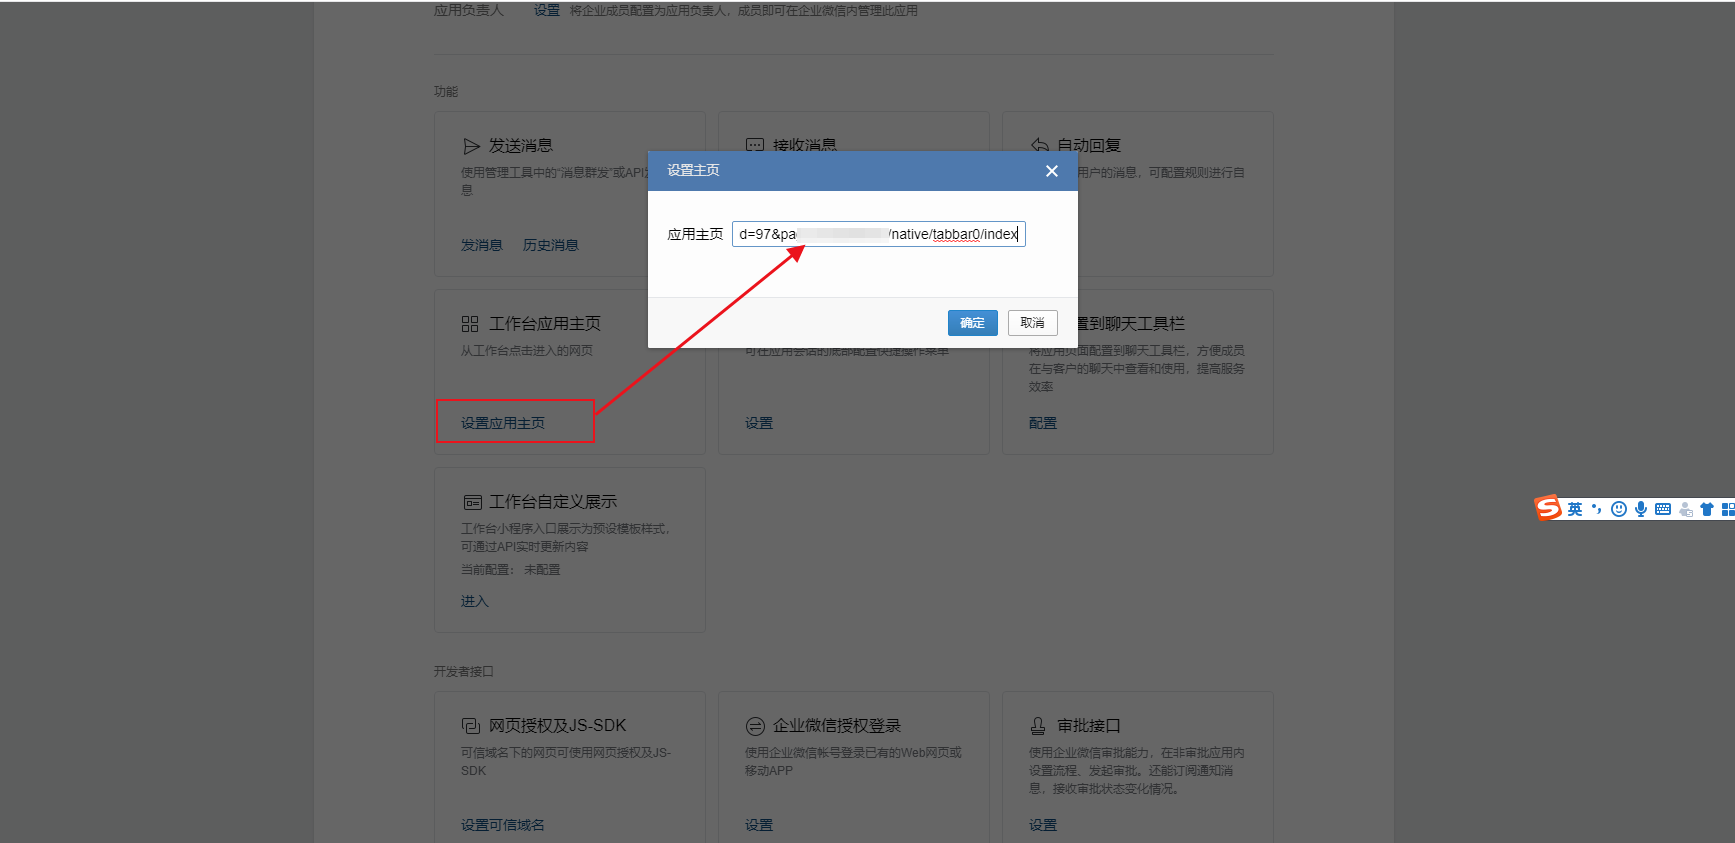Click the 发消息 link
The image size is (1735, 843).
(481, 245)
